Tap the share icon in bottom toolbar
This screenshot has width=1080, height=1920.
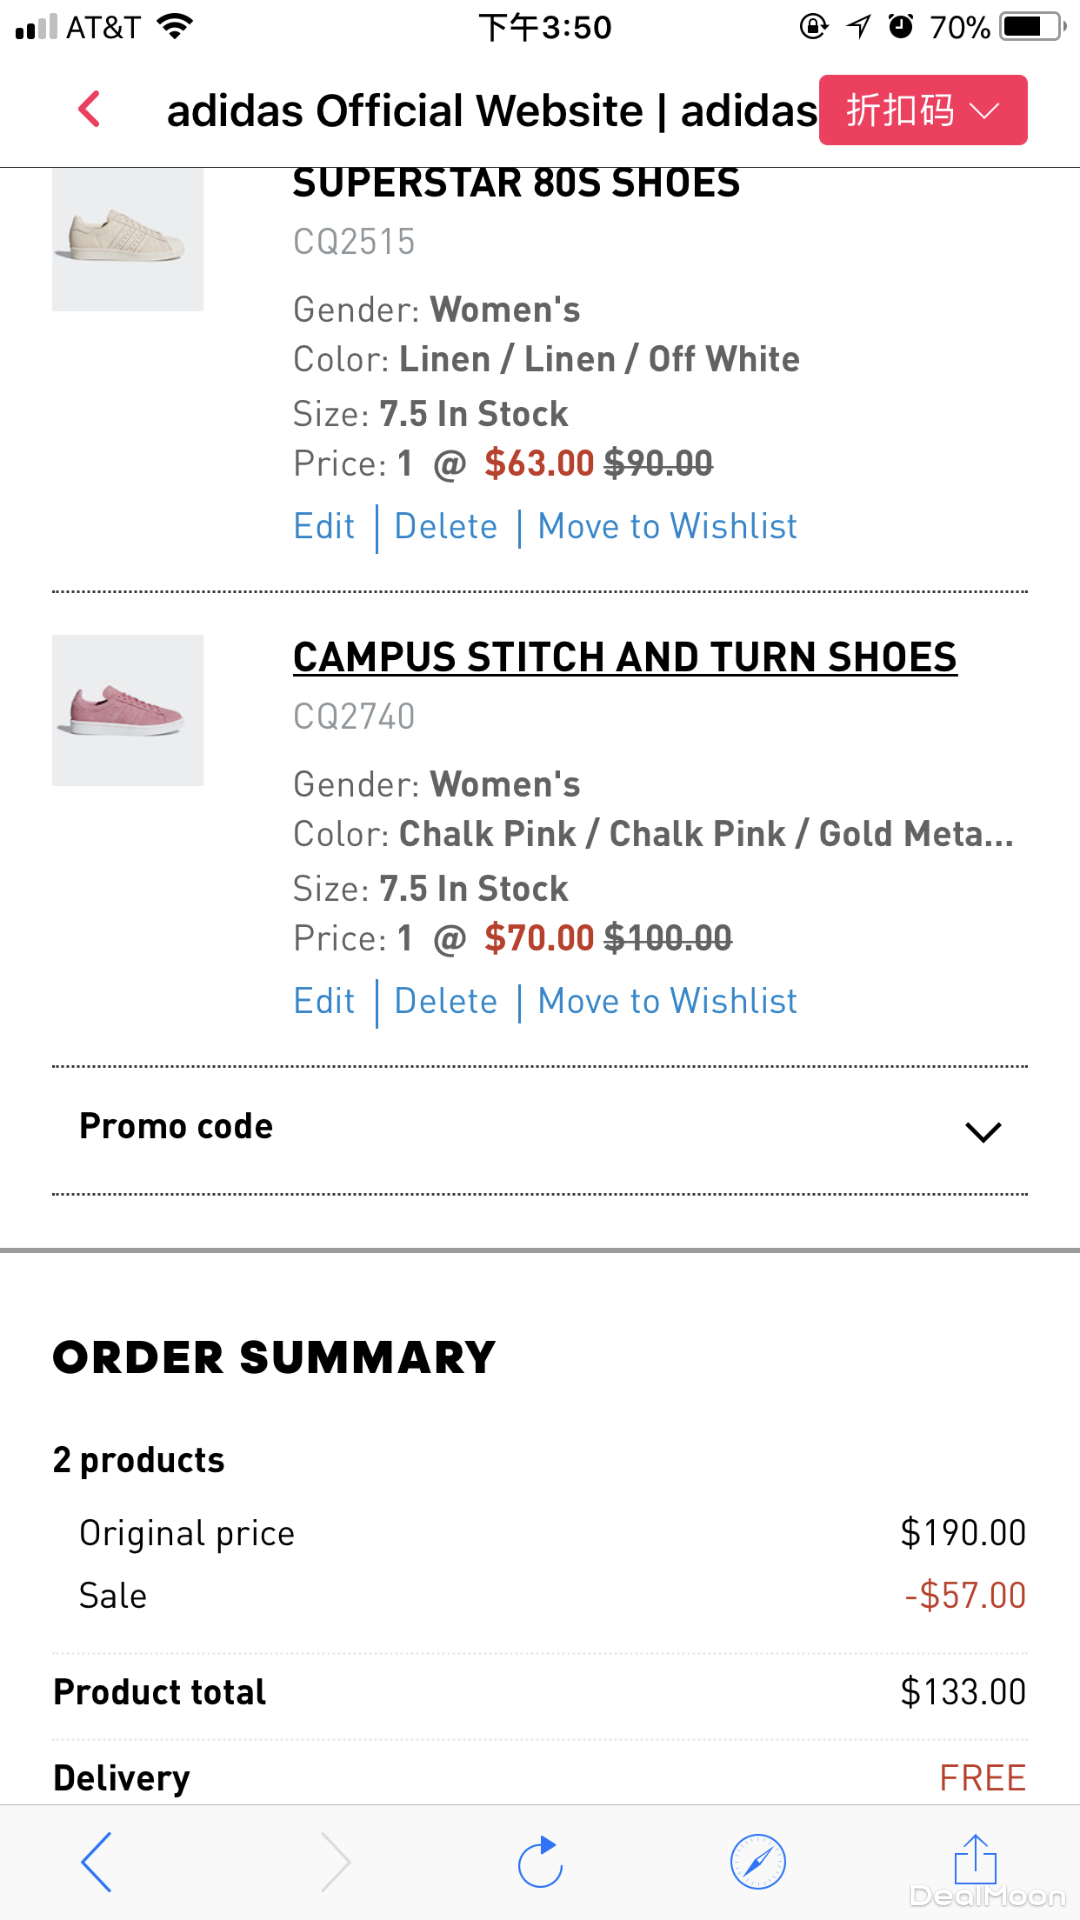point(975,1860)
